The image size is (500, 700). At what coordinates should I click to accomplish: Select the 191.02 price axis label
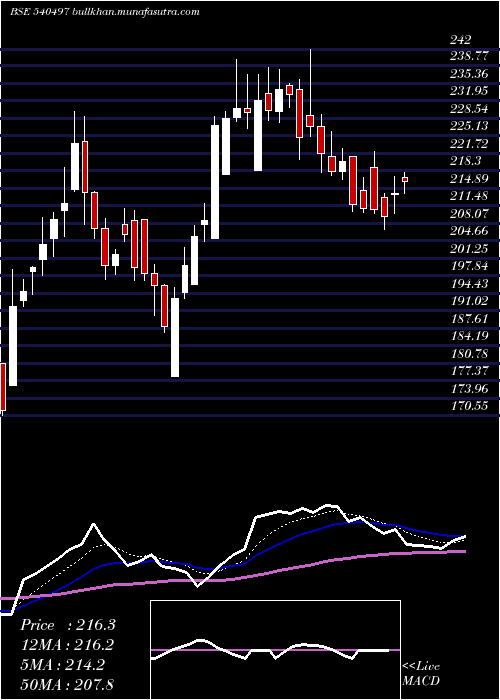click(469, 301)
